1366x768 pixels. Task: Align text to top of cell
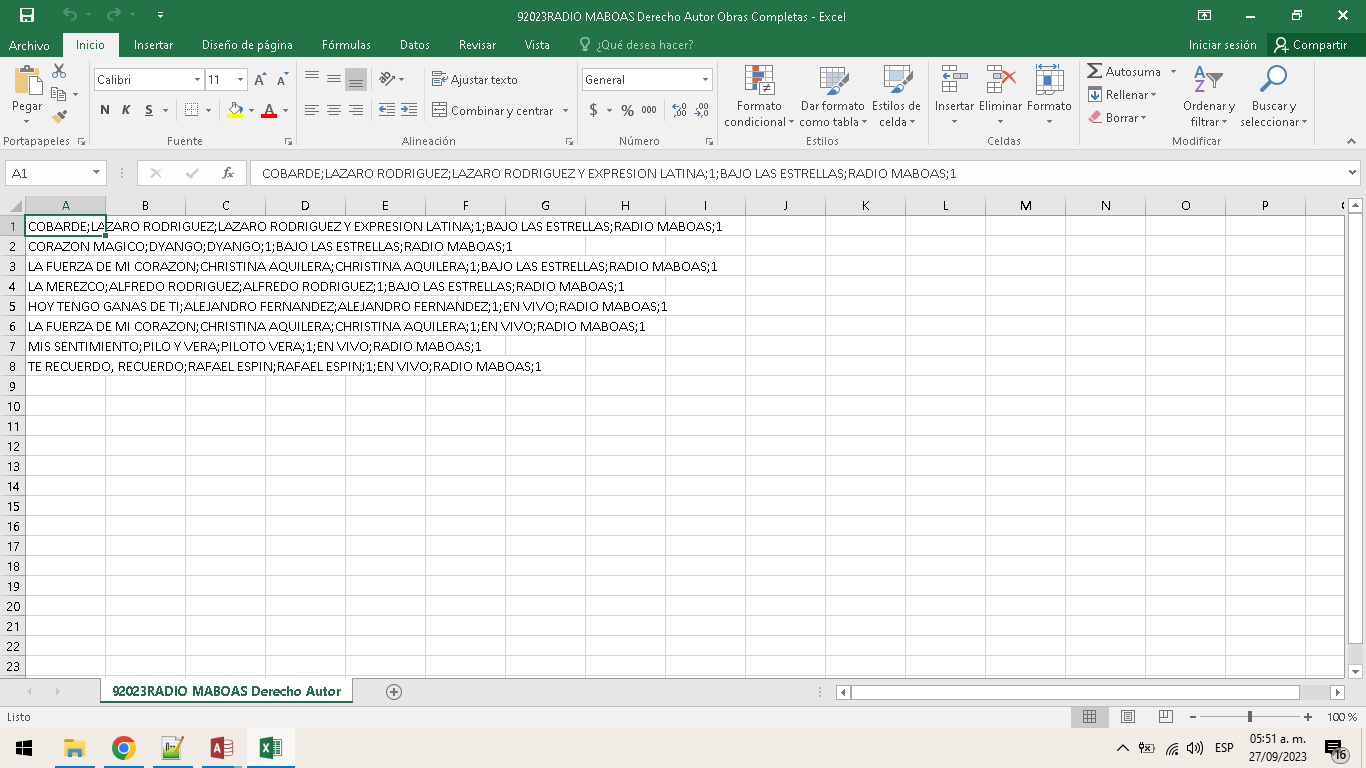[312, 79]
